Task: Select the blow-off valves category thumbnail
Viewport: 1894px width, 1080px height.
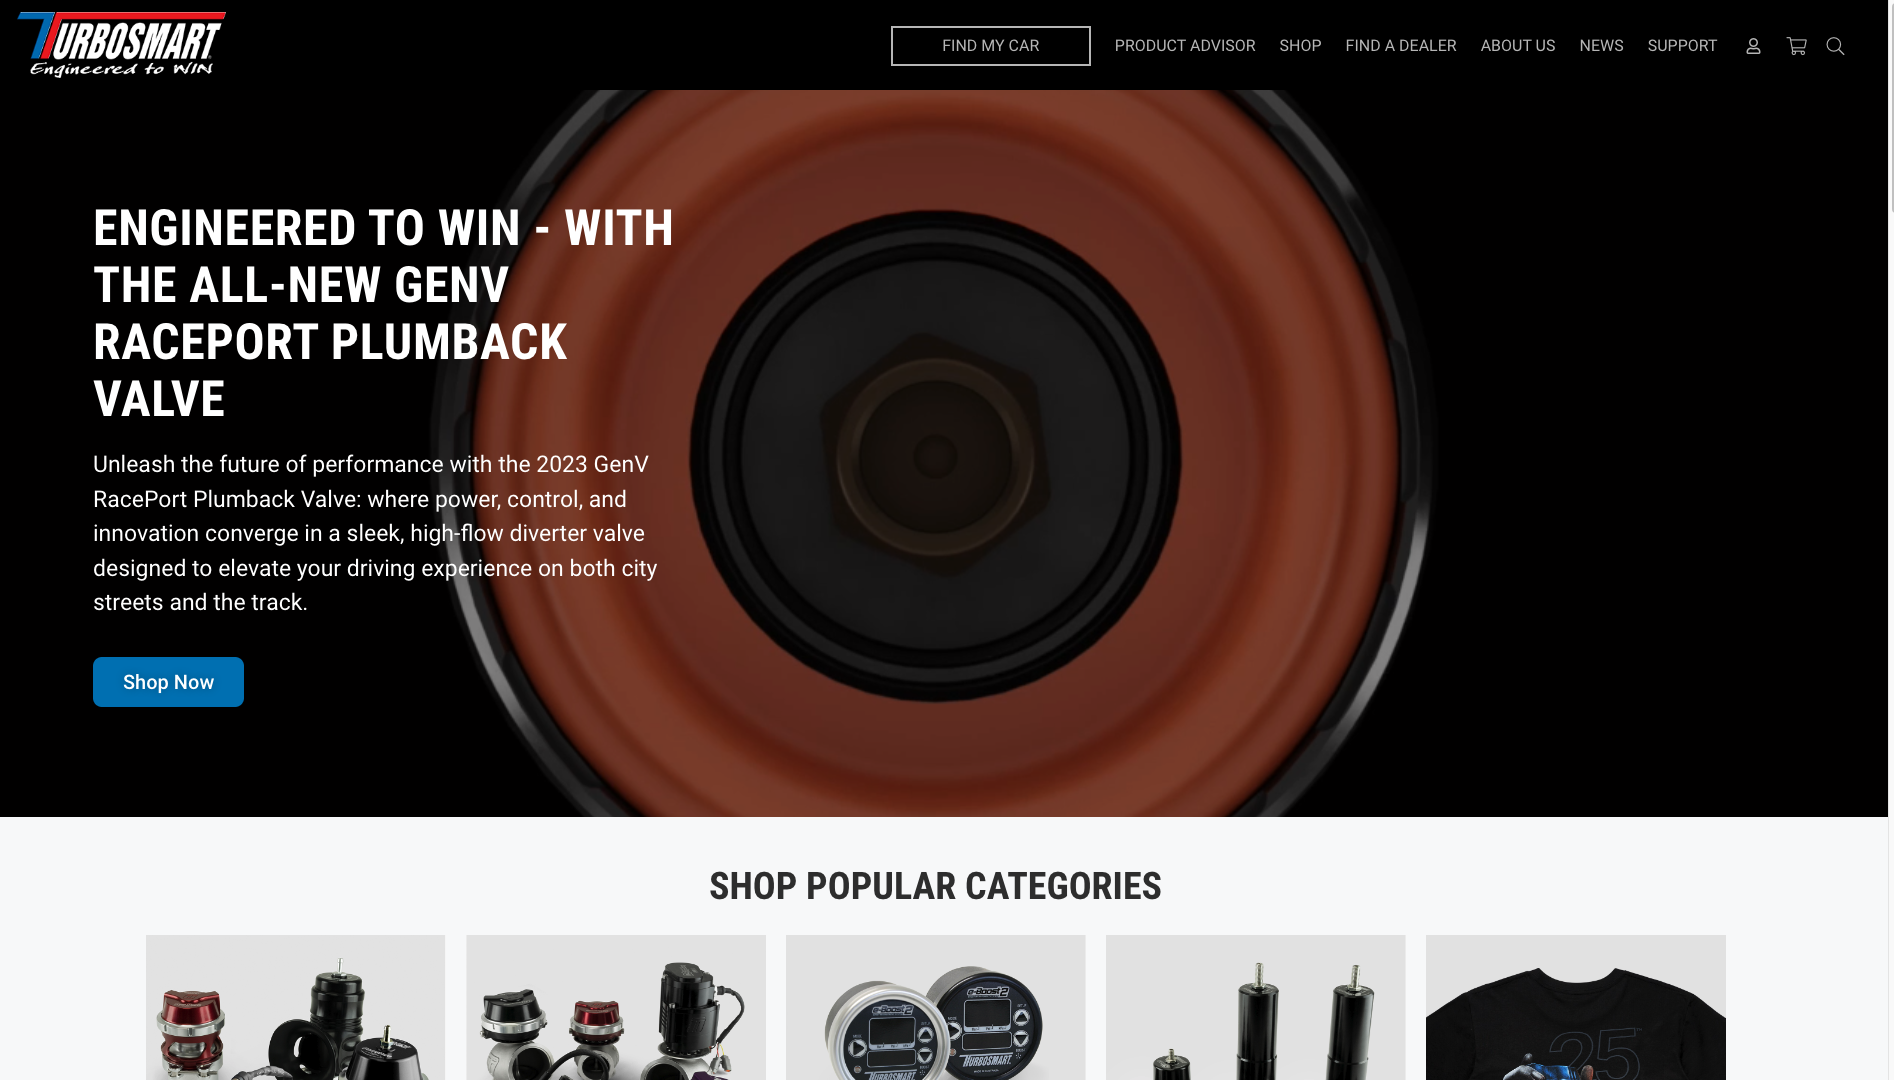Action: (295, 1007)
